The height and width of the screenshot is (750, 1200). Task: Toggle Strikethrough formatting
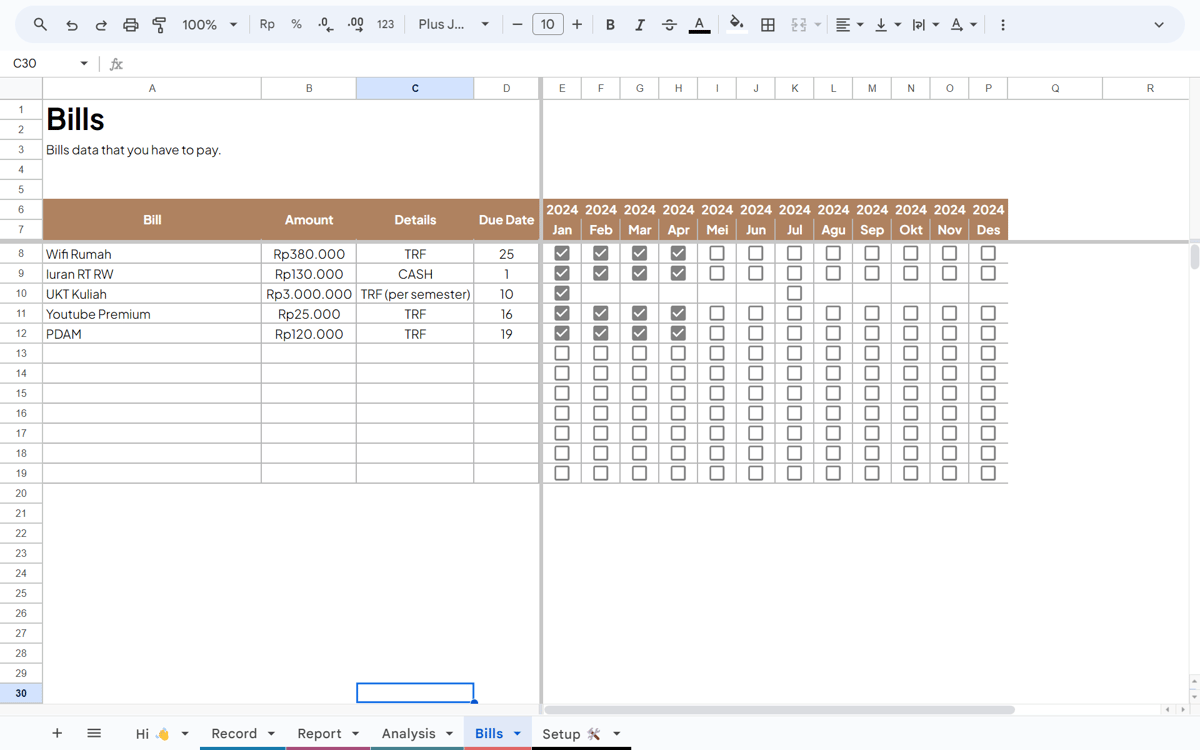(x=669, y=24)
